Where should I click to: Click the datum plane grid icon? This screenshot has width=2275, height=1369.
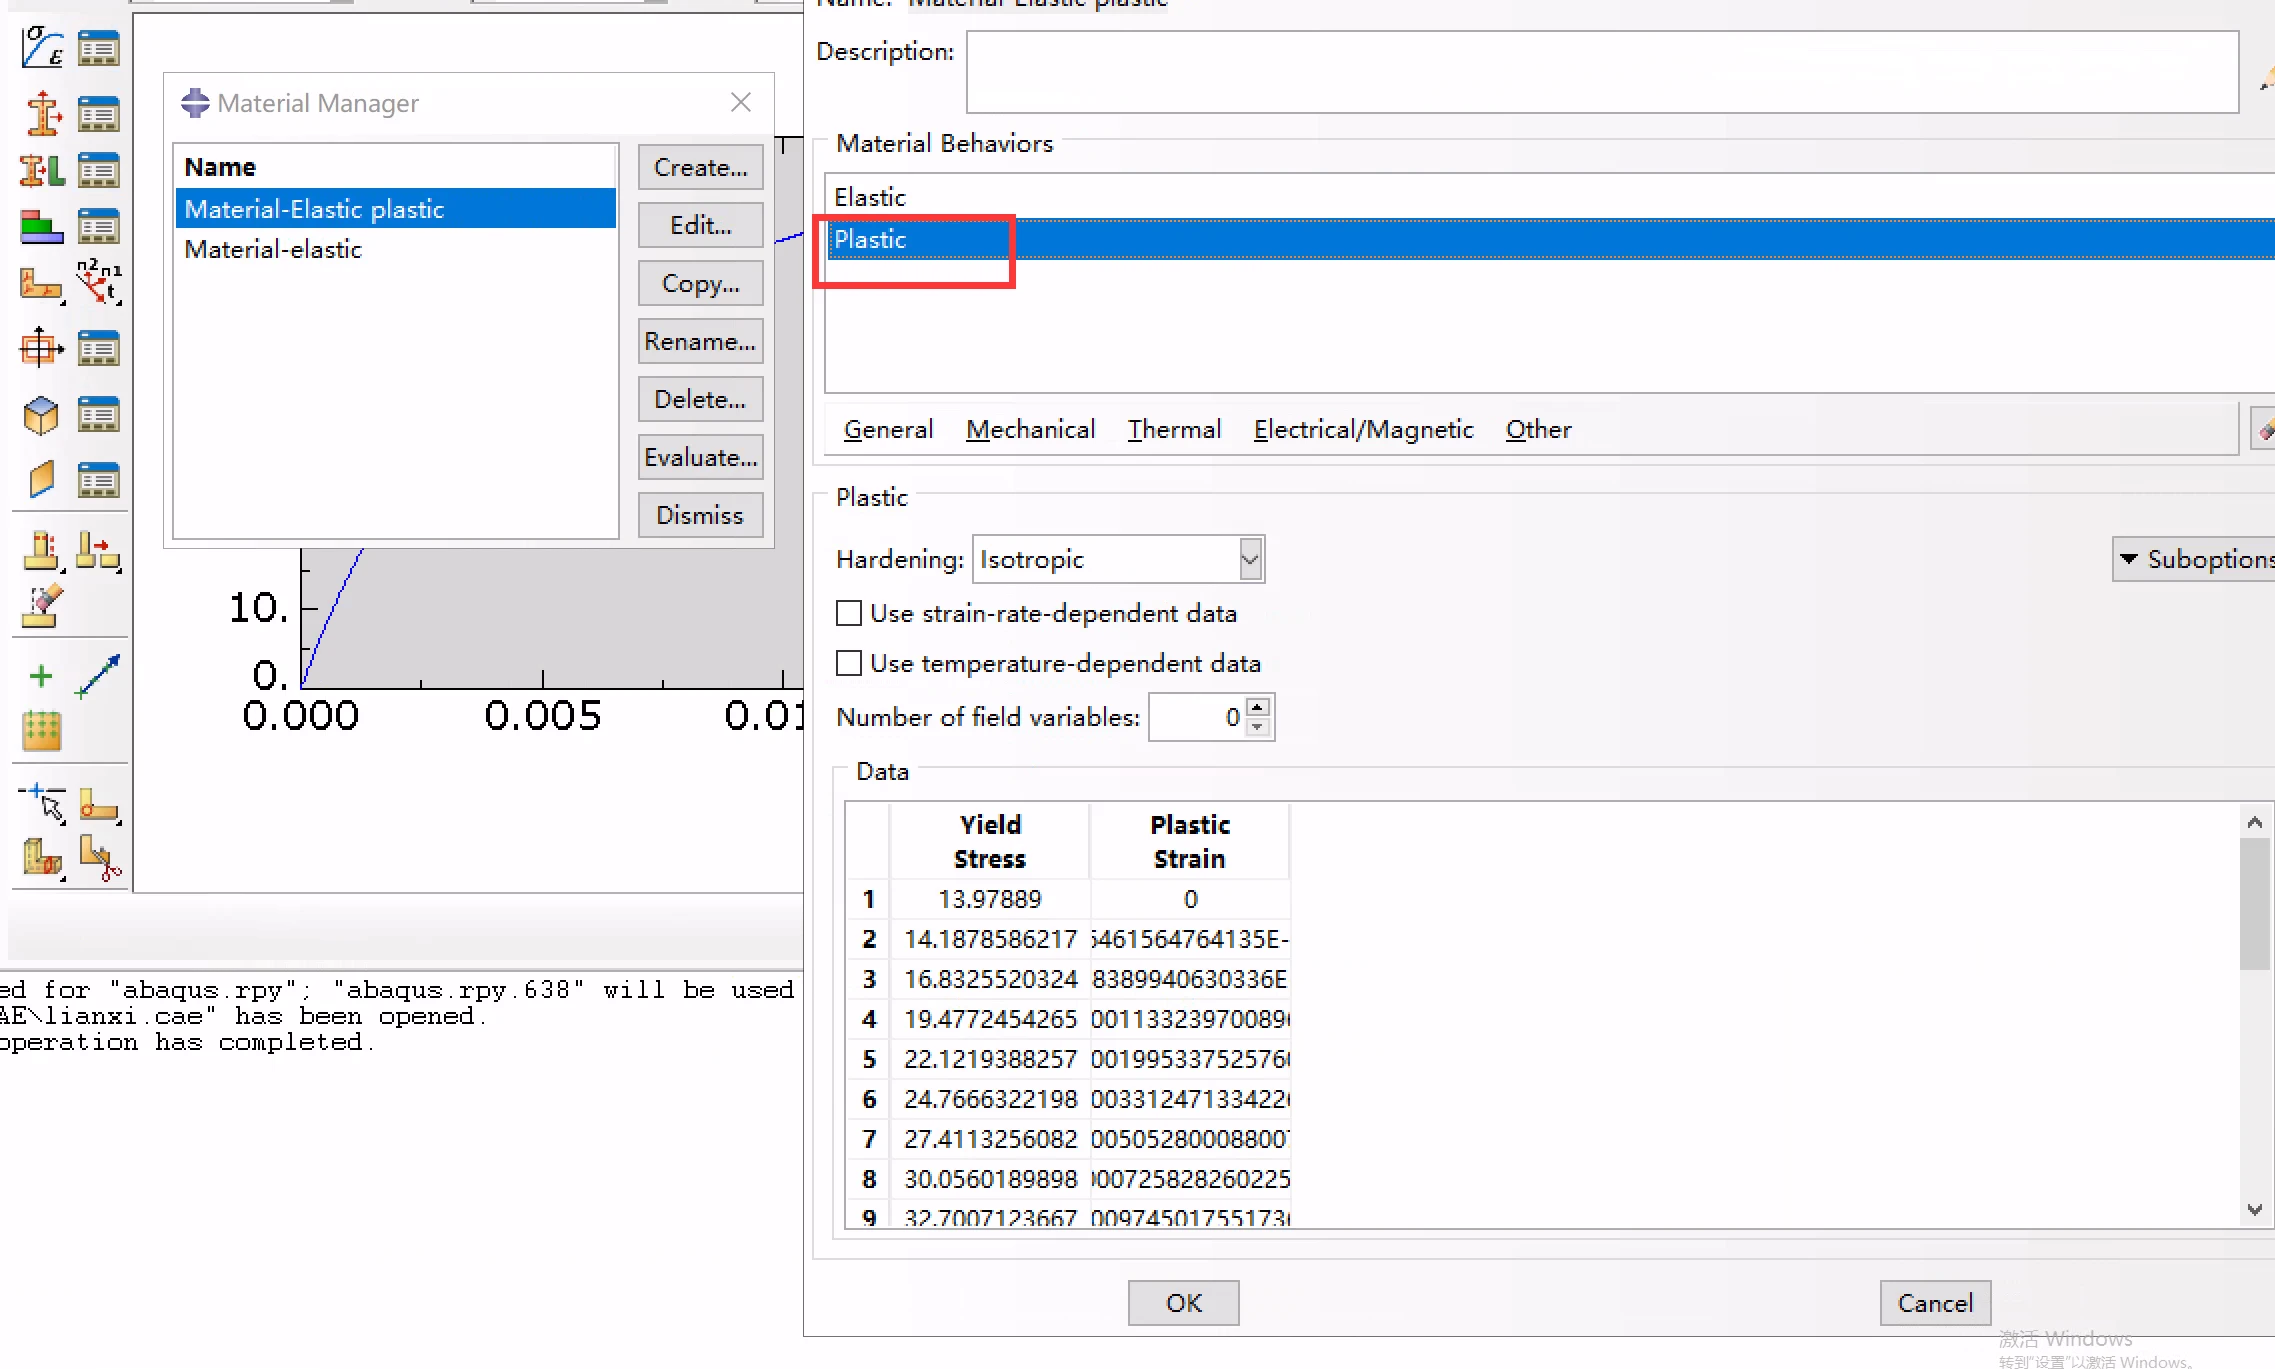pos(42,731)
